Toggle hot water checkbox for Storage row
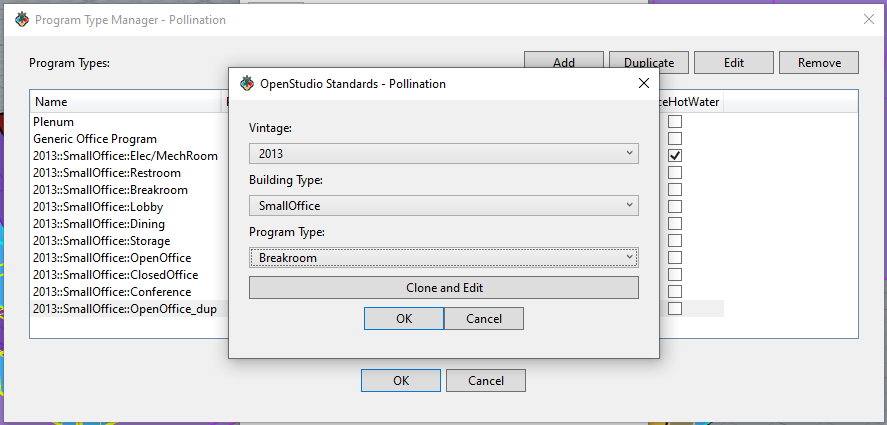This screenshot has width=887, height=425. click(x=675, y=241)
